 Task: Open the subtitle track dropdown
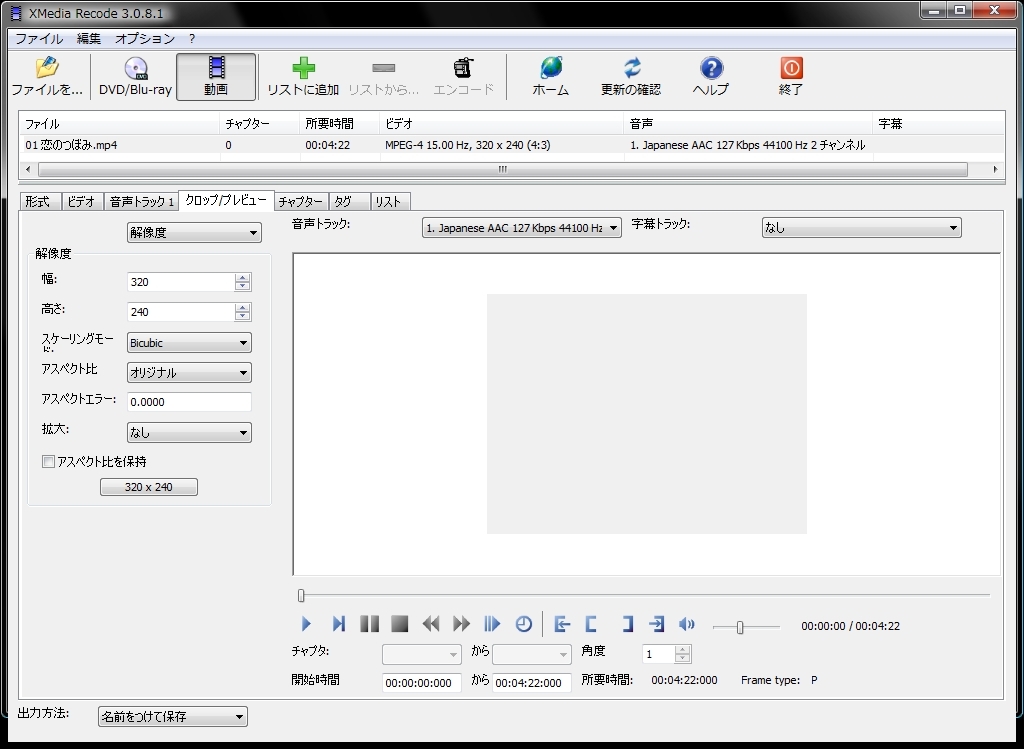[860, 228]
